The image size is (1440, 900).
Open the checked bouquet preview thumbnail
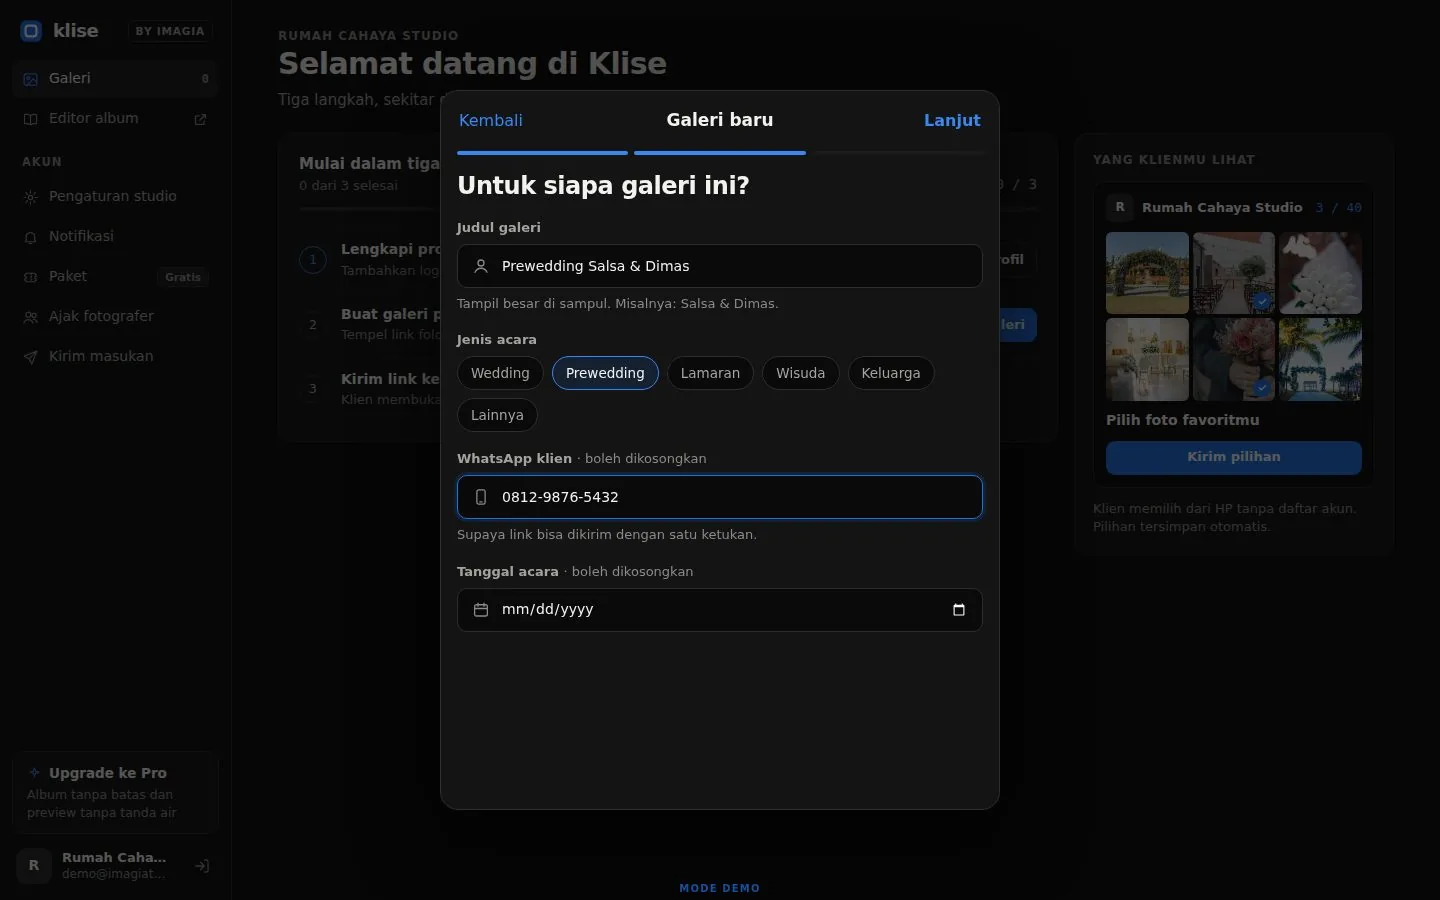click(1234, 359)
